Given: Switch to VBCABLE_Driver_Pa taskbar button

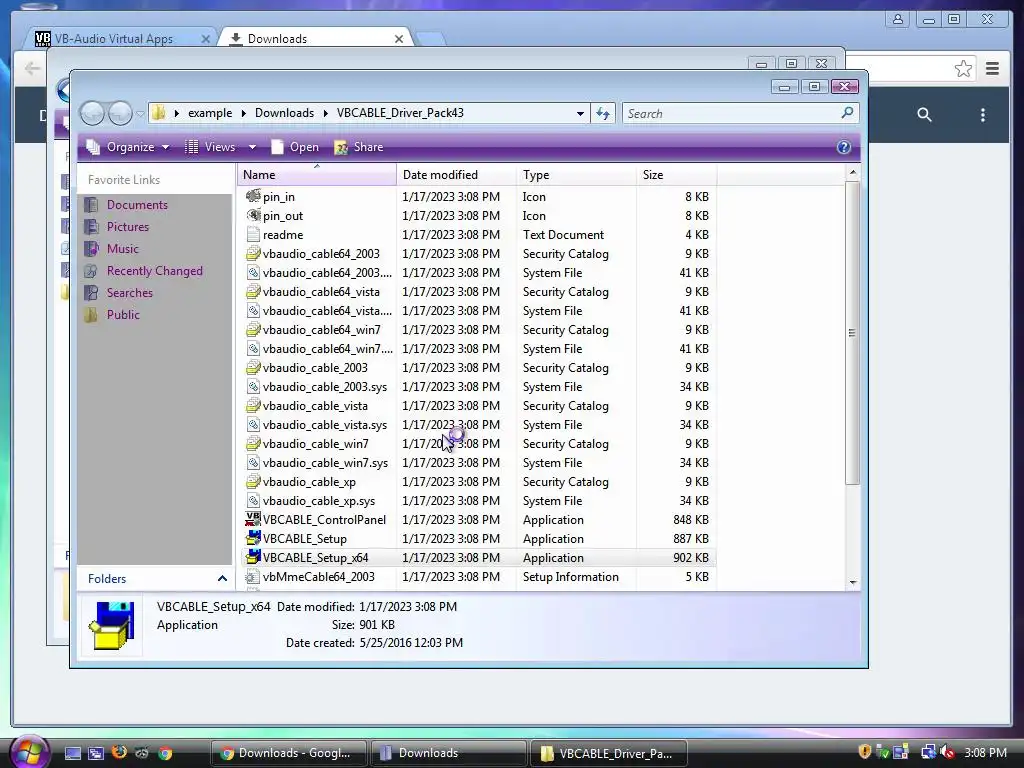Looking at the screenshot, I should (x=609, y=753).
